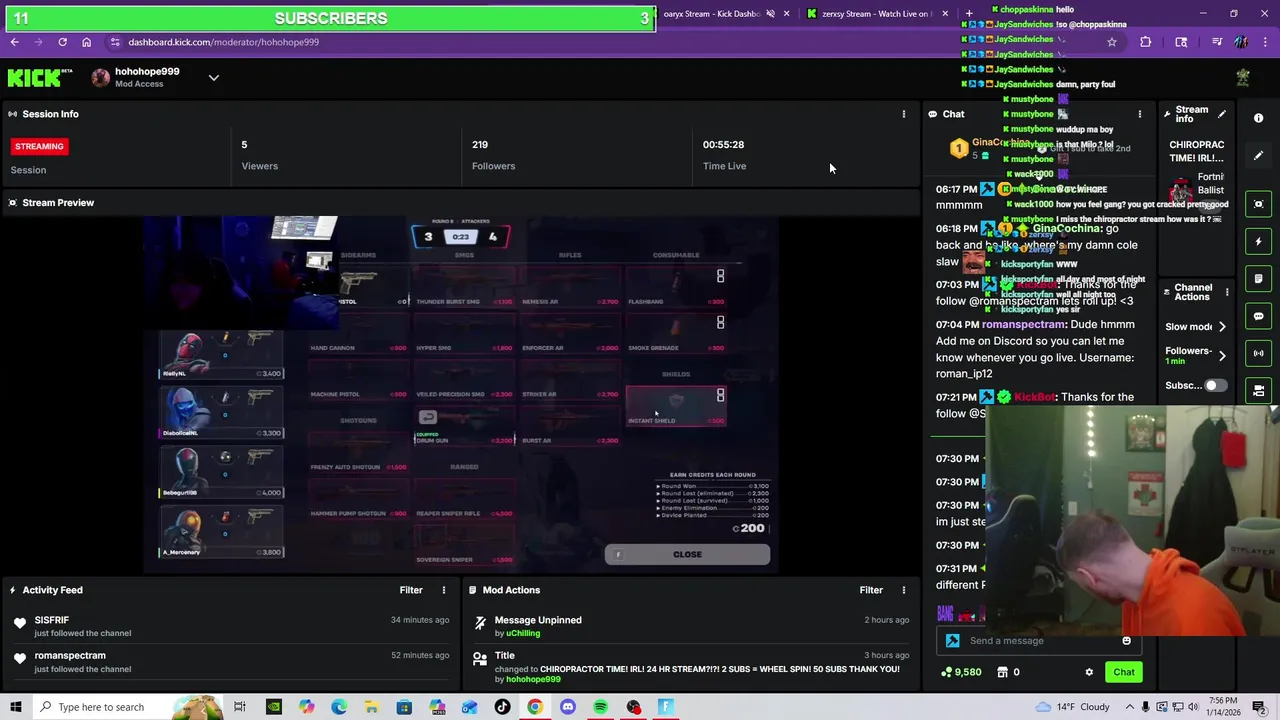Click romanspectram follow entry in Activity Feed
The height and width of the screenshot is (720, 1280).
pos(230,662)
